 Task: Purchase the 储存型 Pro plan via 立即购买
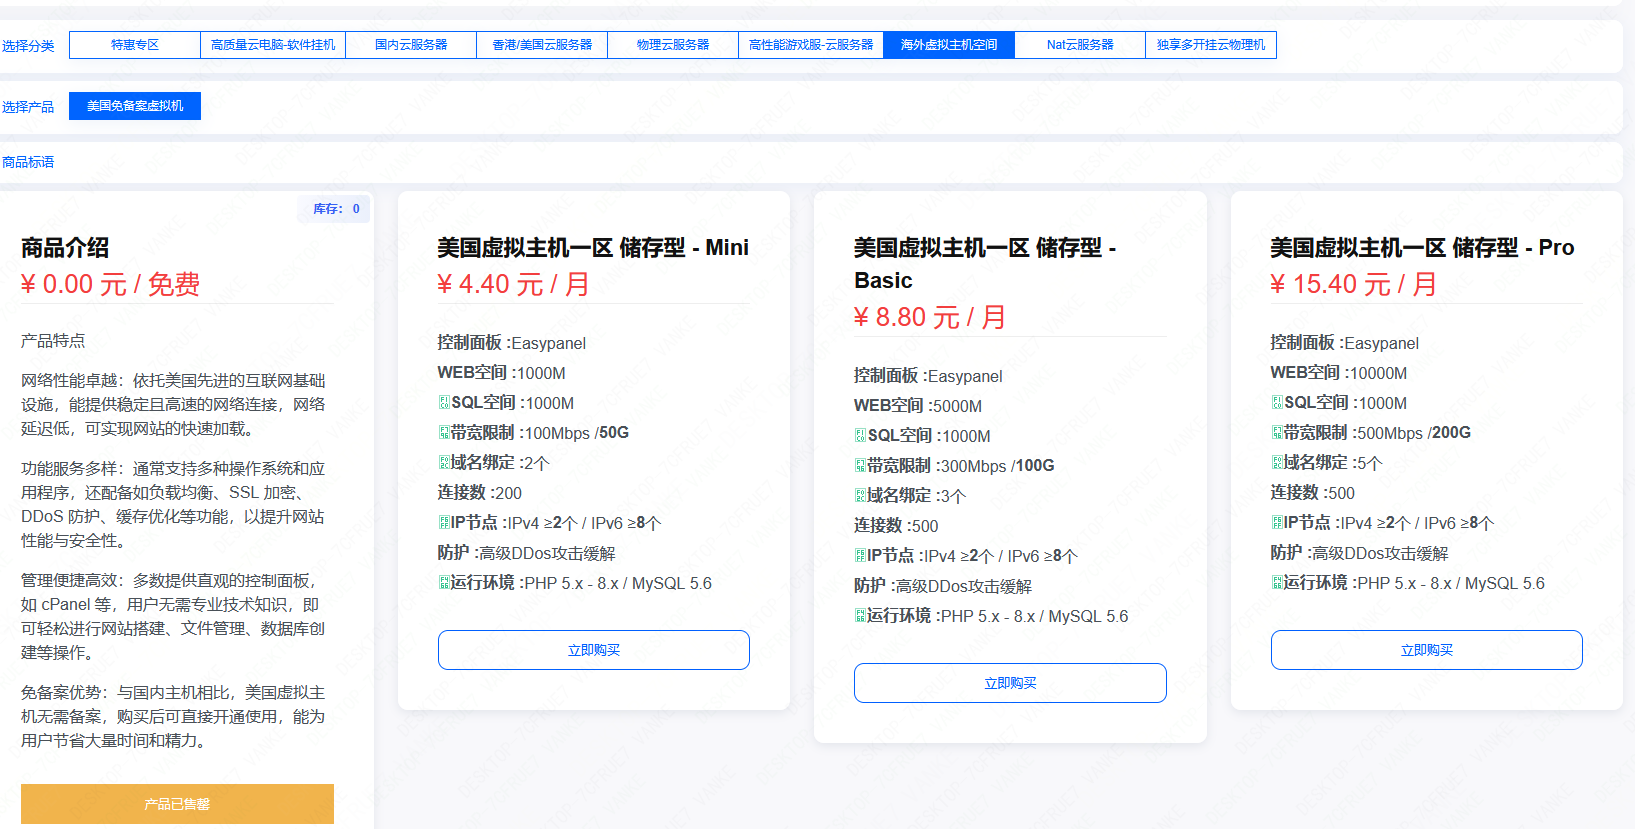(1426, 650)
